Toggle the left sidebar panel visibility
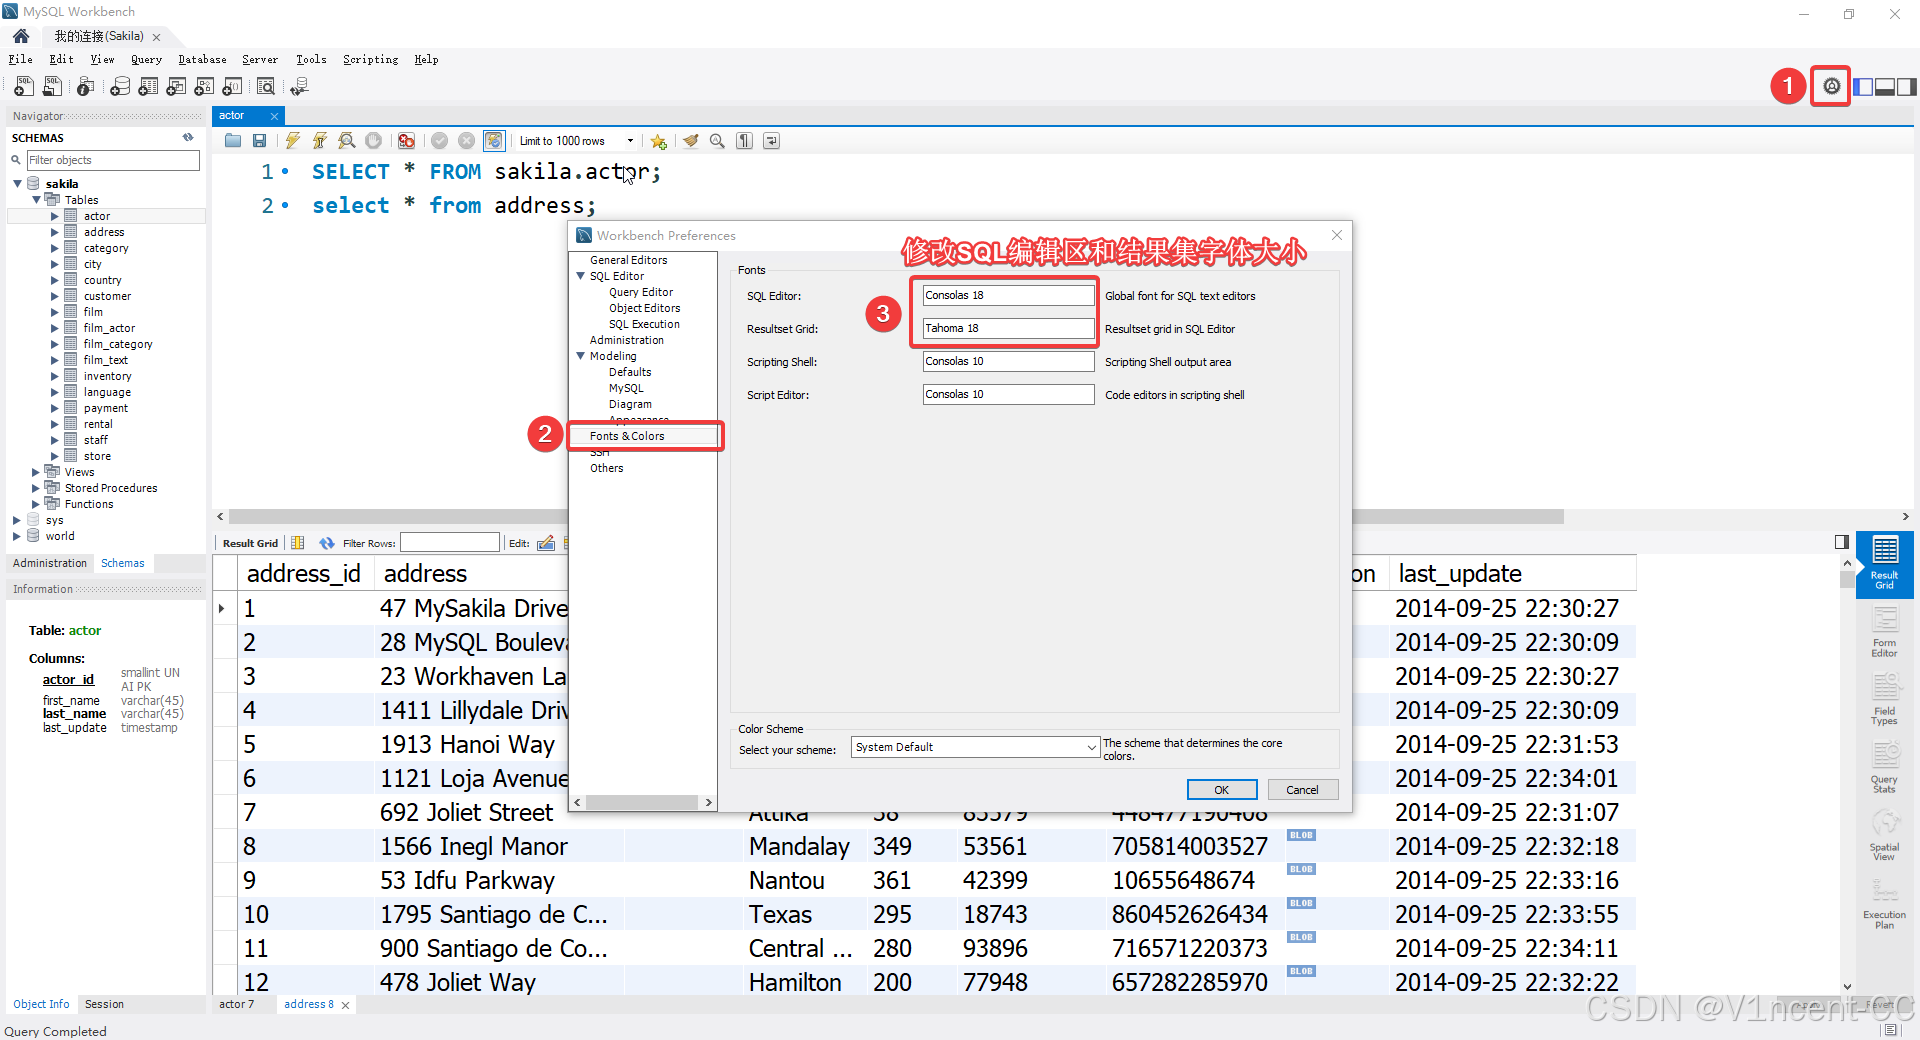1920x1040 pixels. [1863, 87]
